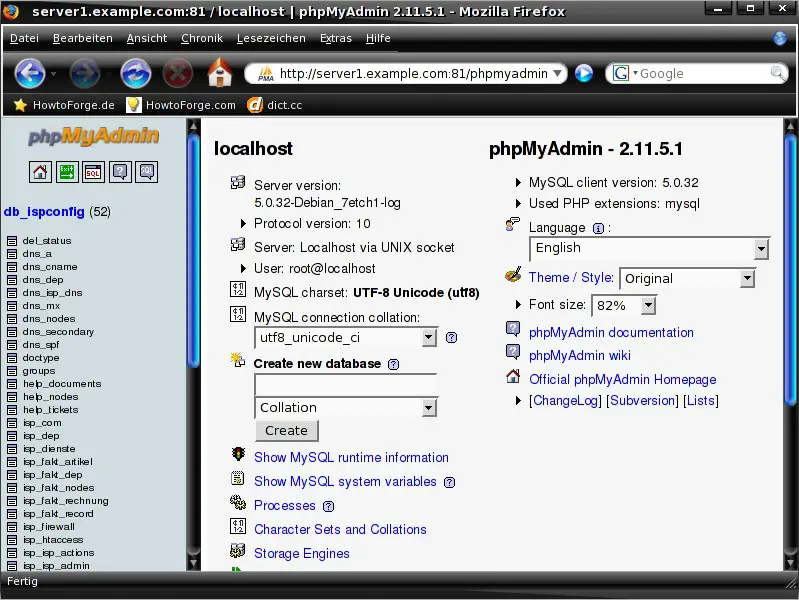
Task: Open the Extras menu
Action: [335, 38]
